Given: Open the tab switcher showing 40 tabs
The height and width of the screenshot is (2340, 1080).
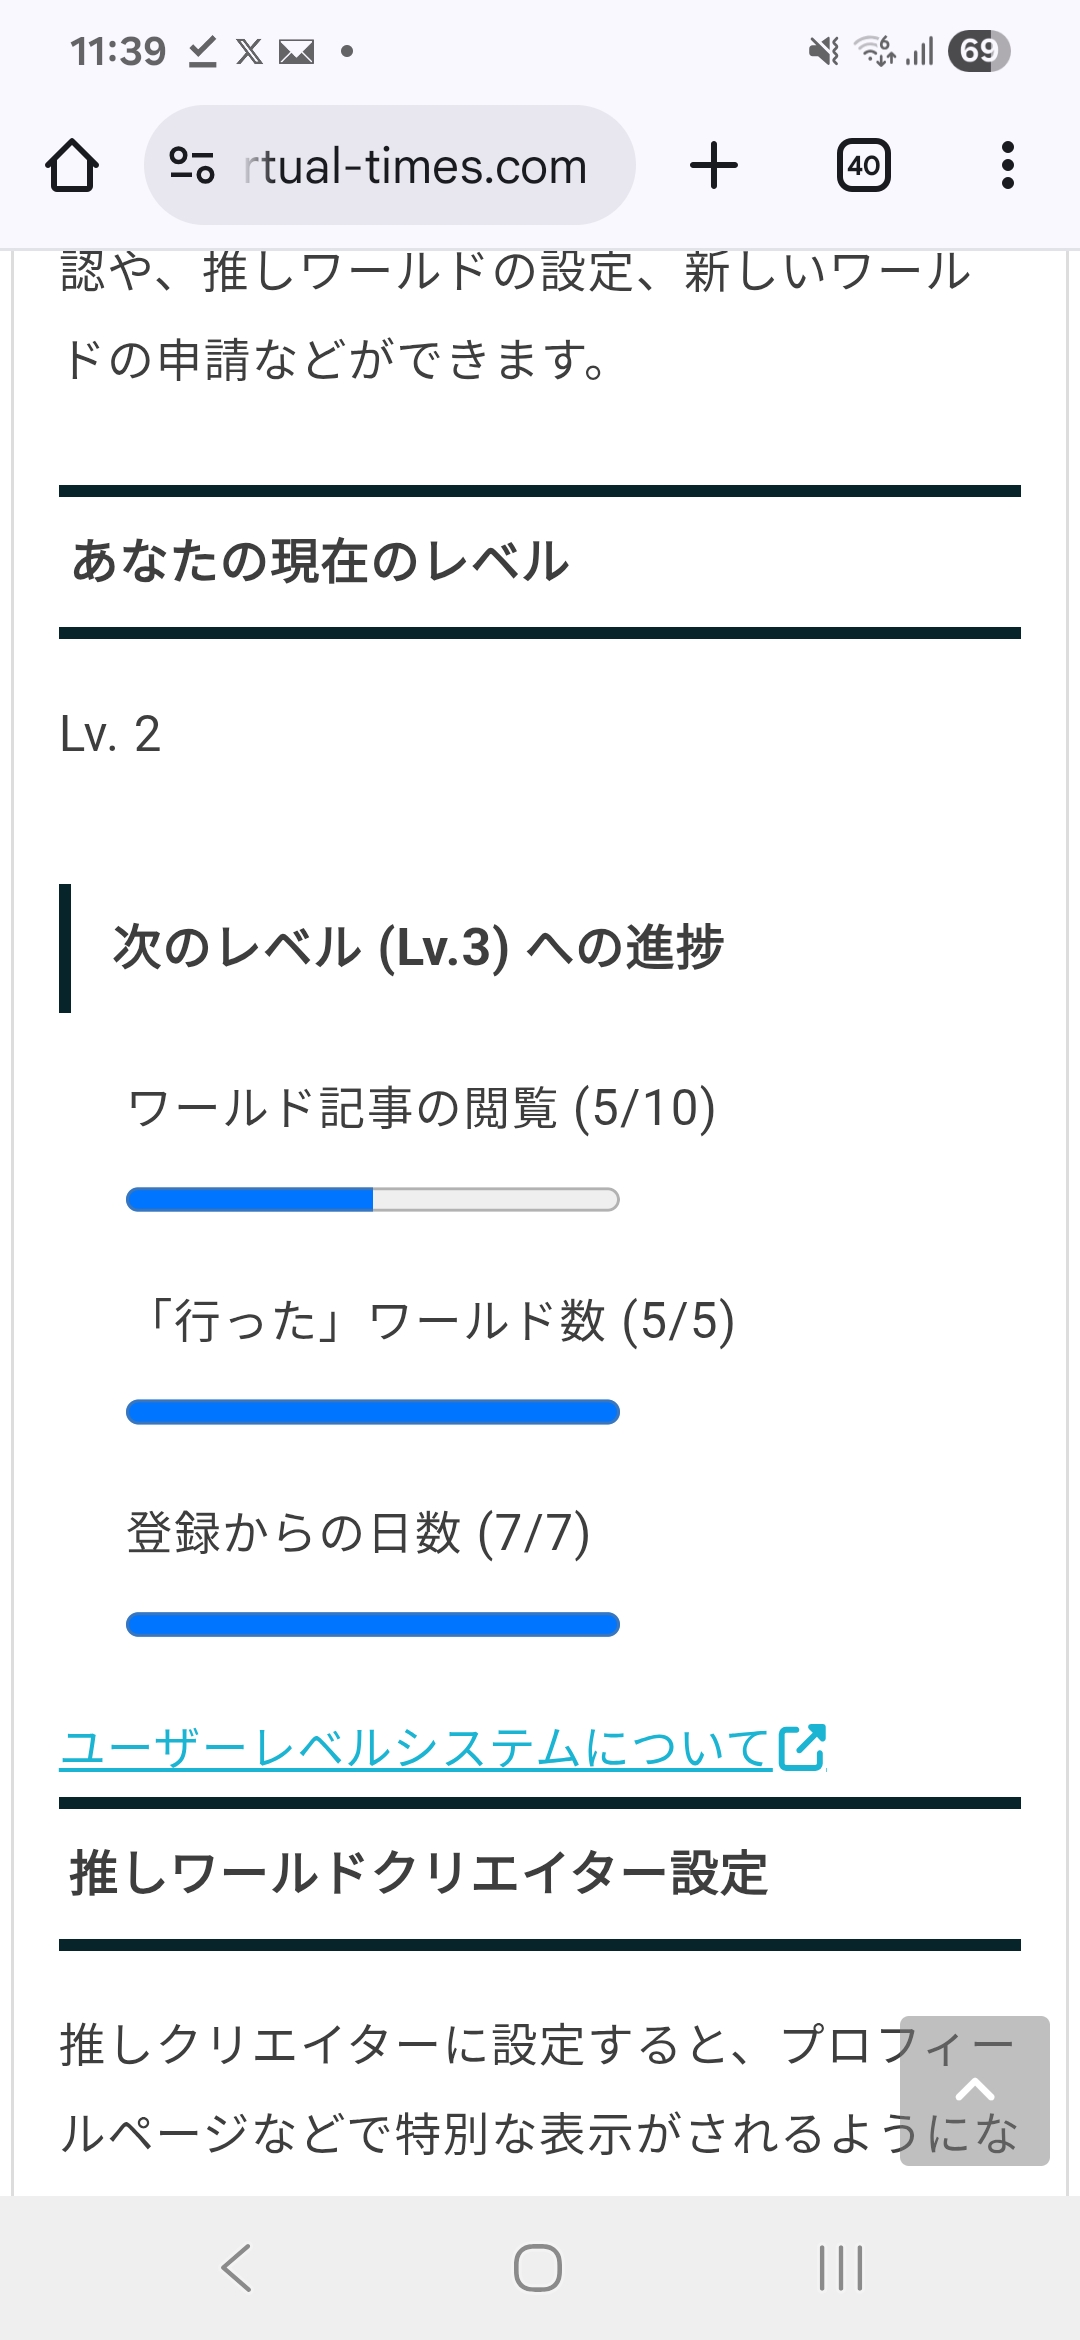Looking at the screenshot, I should tap(863, 165).
